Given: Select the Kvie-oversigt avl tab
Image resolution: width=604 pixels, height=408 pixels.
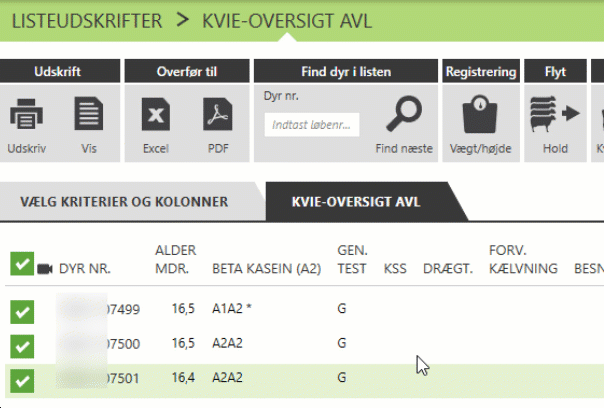Looking at the screenshot, I should point(355,202).
